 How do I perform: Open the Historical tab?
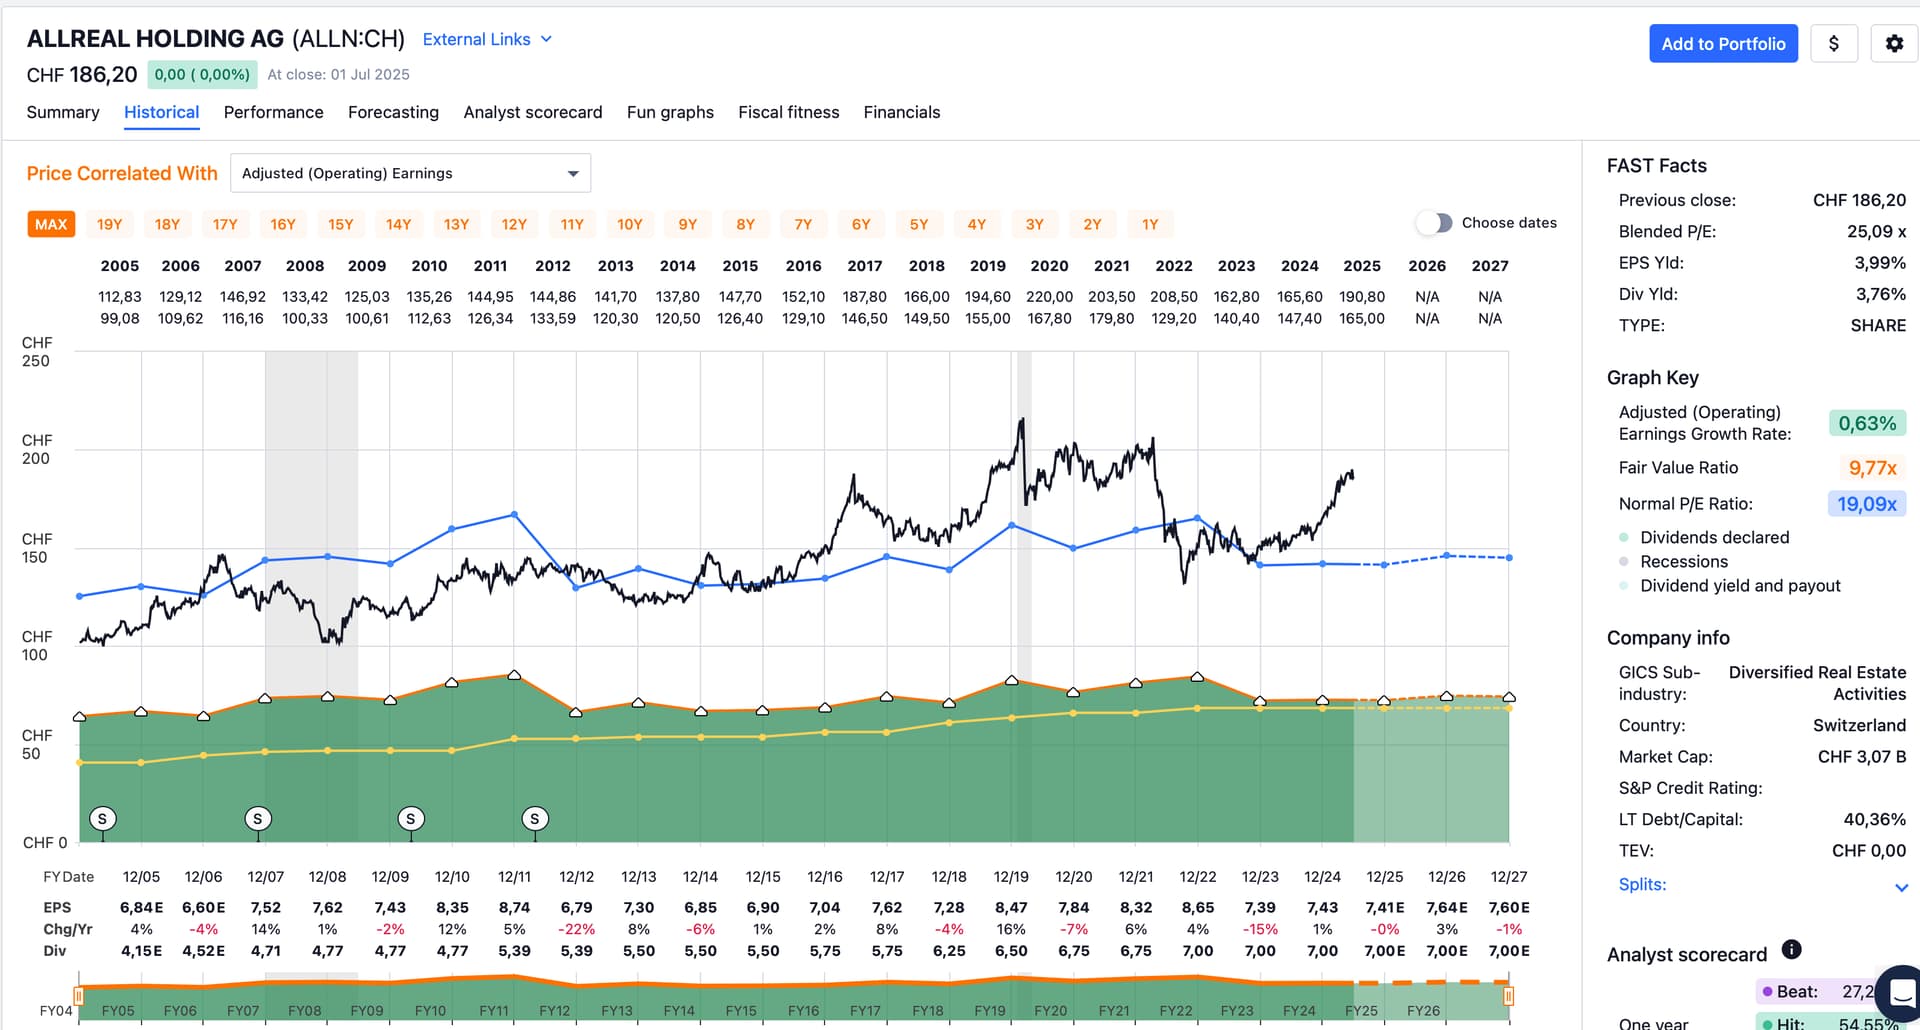(161, 112)
